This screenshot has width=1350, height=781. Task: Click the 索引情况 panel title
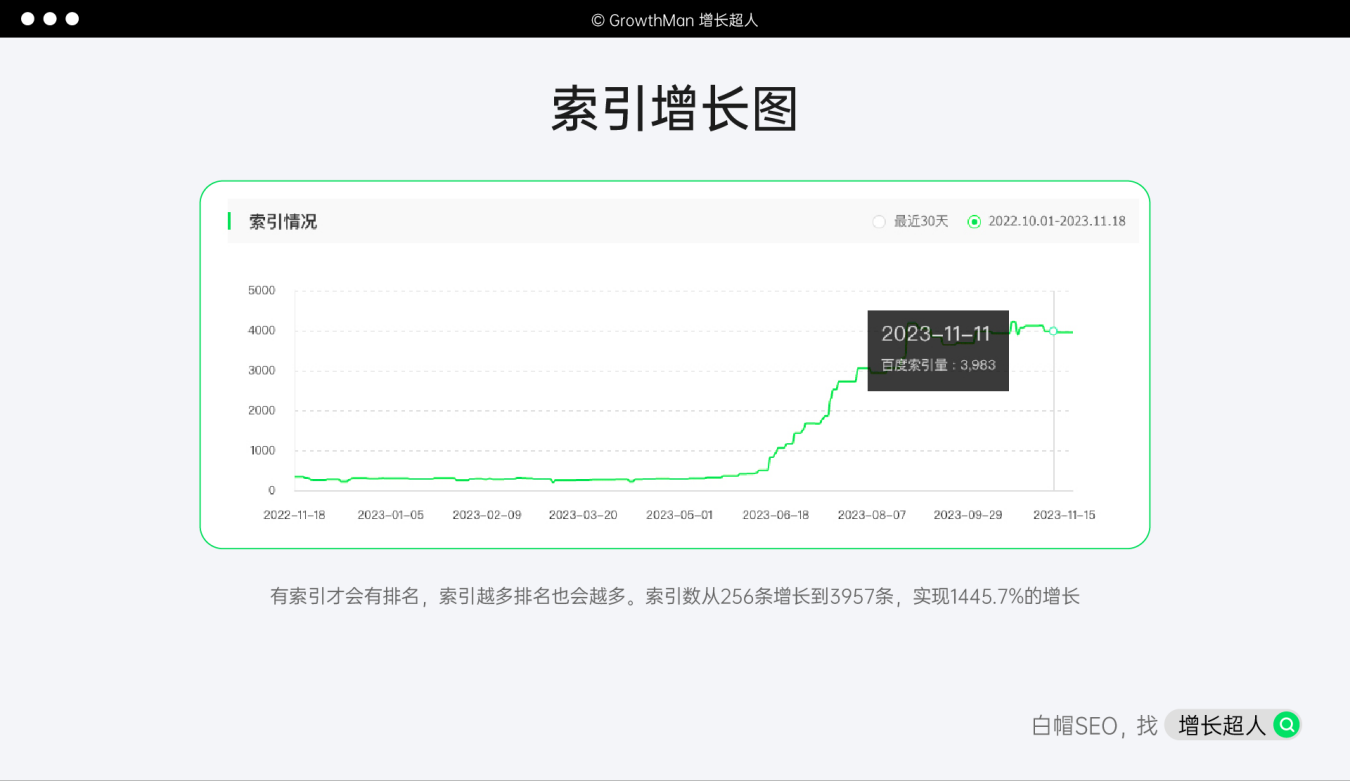[283, 222]
